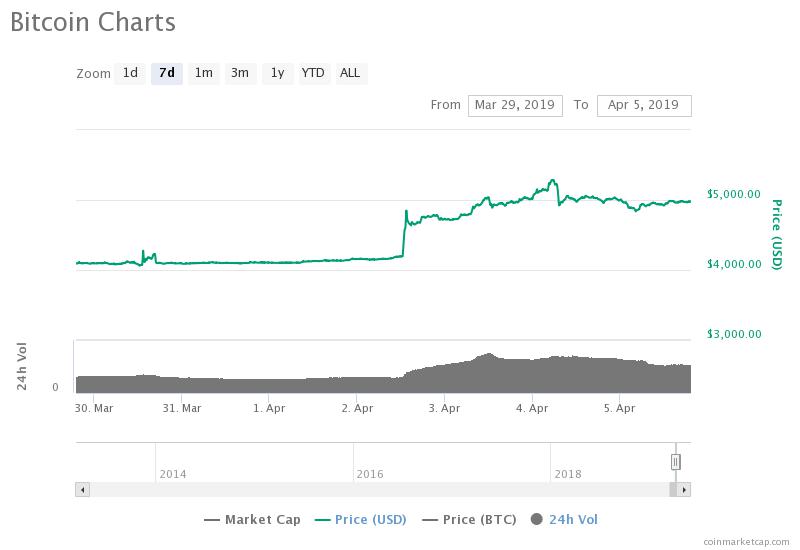The width and height of the screenshot is (800, 550).
Task: Click the 24h Vol gray circle icon
Action: pyautogui.click(x=537, y=519)
